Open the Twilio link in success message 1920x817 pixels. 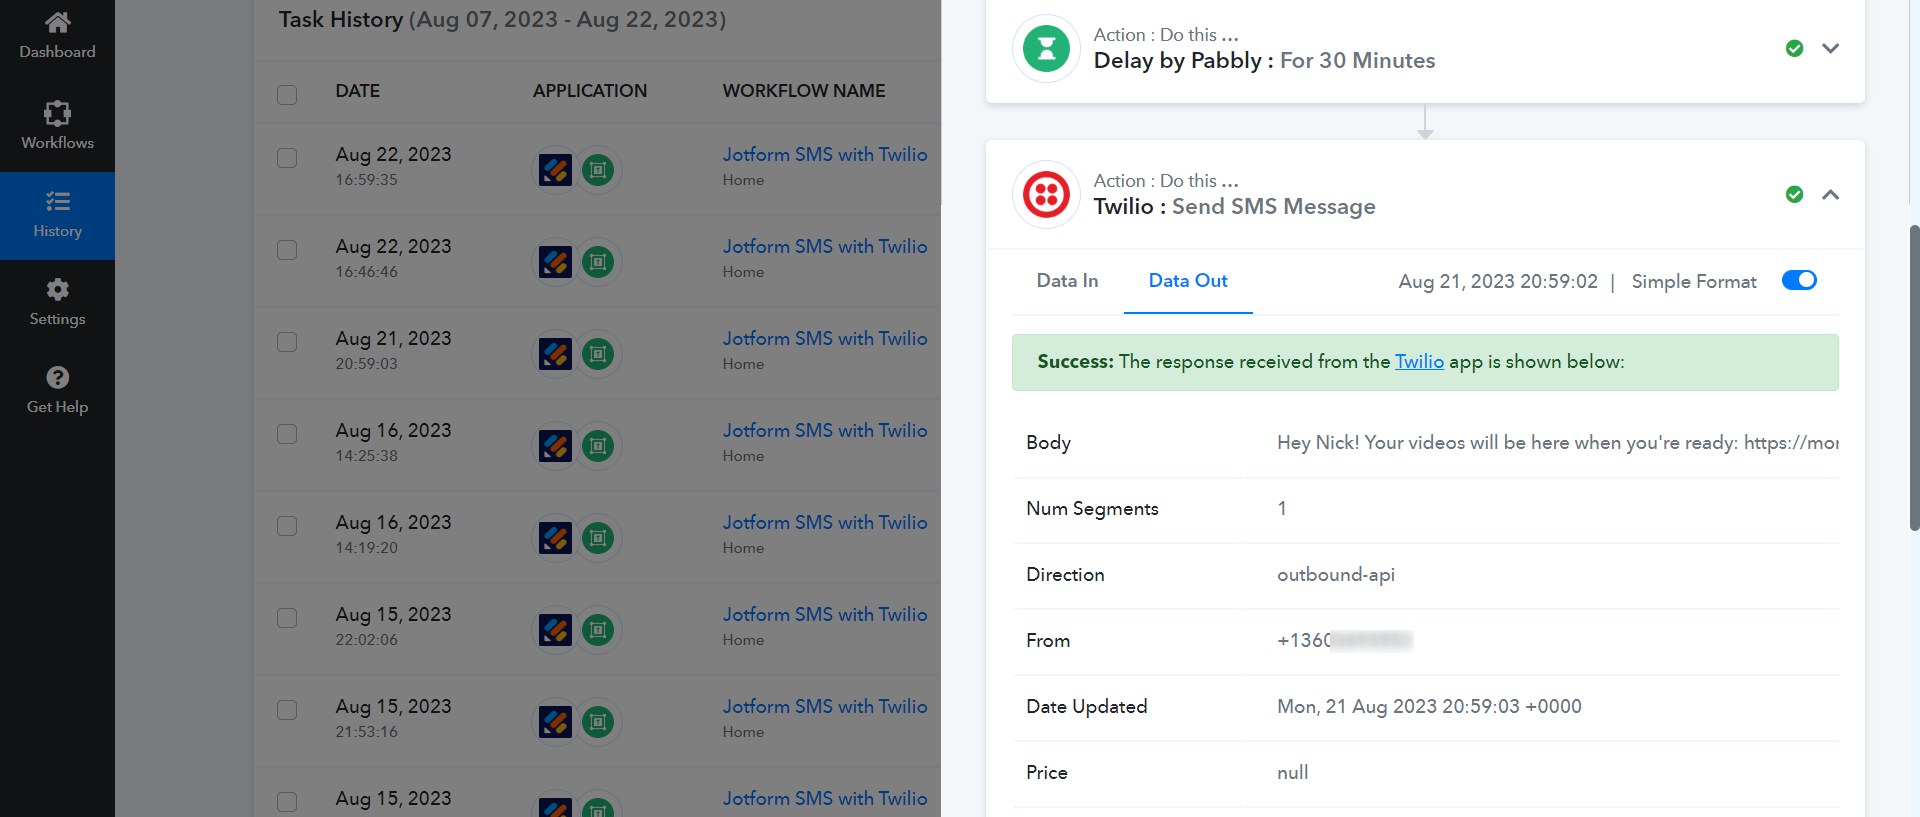click(1419, 361)
